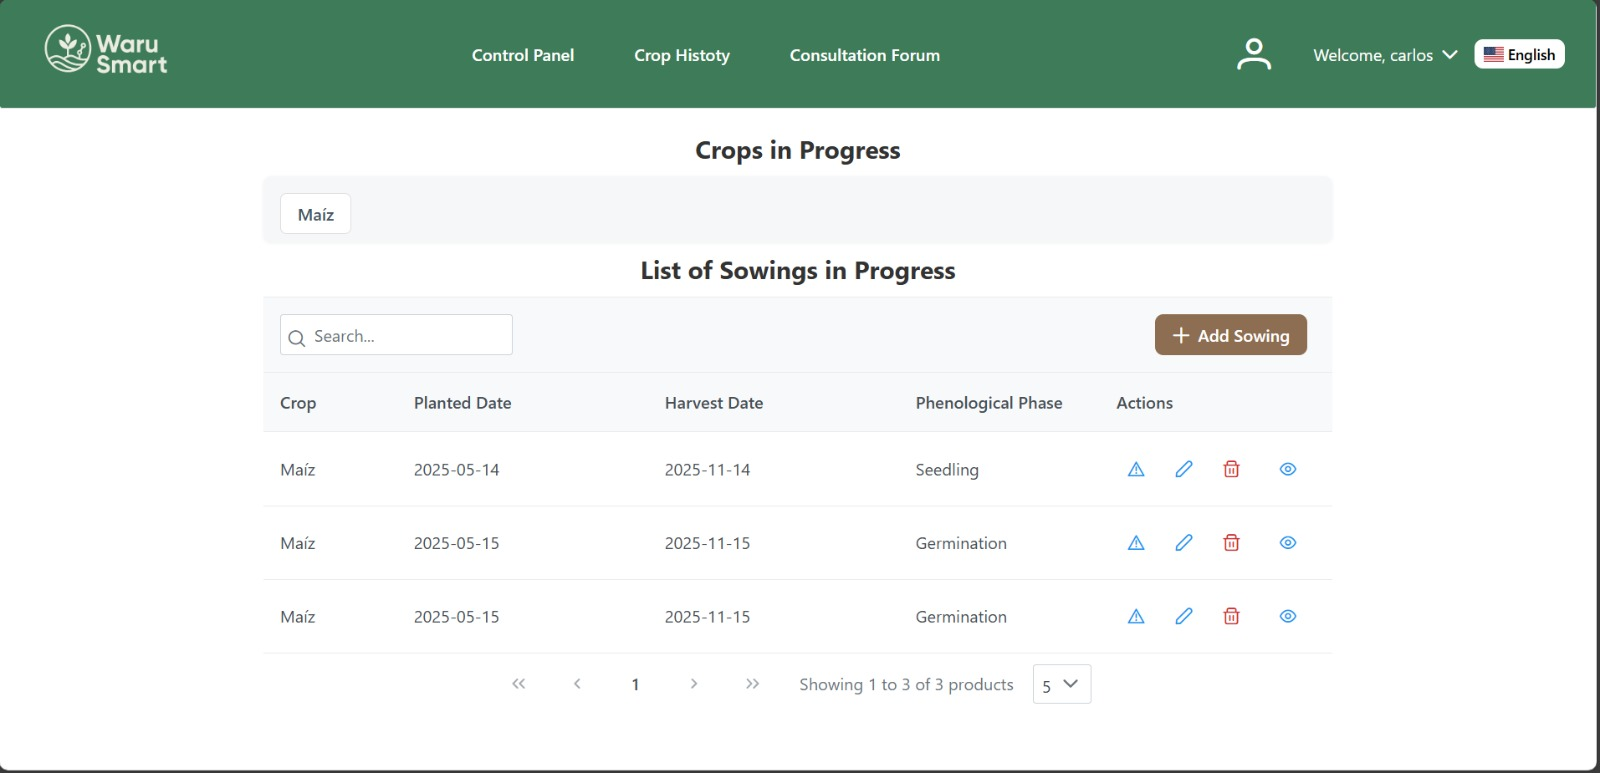Sort by Harvest Date column header
This screenshot has height=773, width=1600.
click(x=714, y=403)
